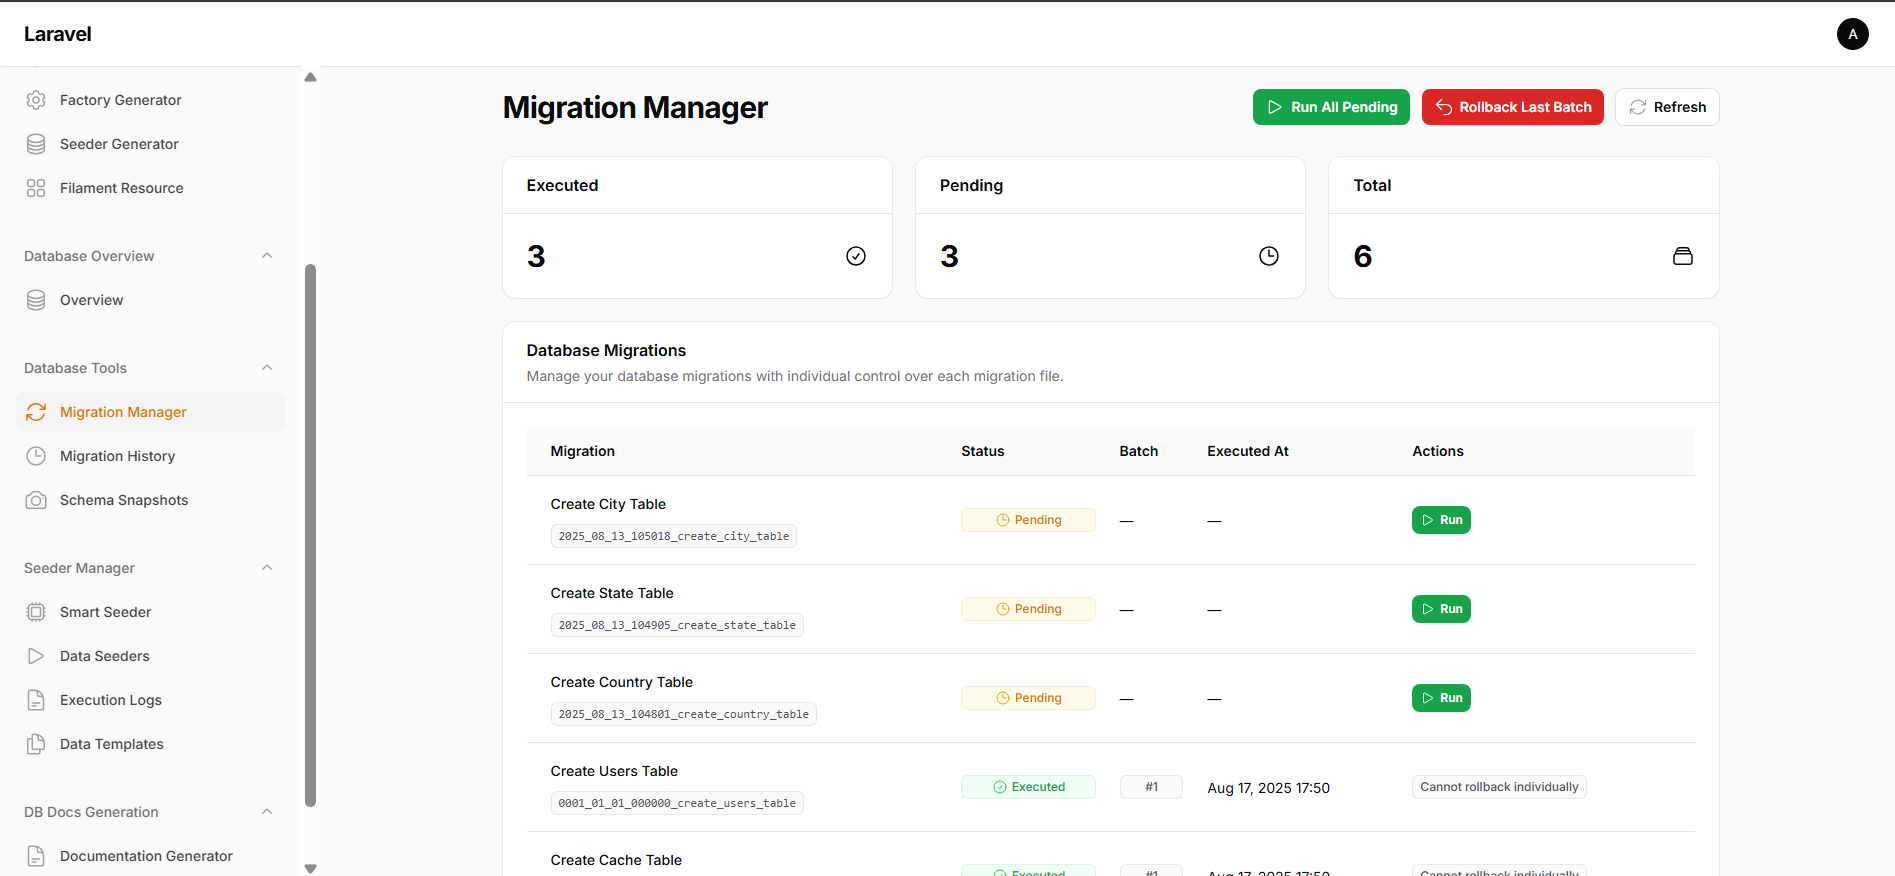The height and width of the screenshot is (876, 1895).
Task: Click Pending badge for Create State Table
Action: click(x=1028, y=609)
